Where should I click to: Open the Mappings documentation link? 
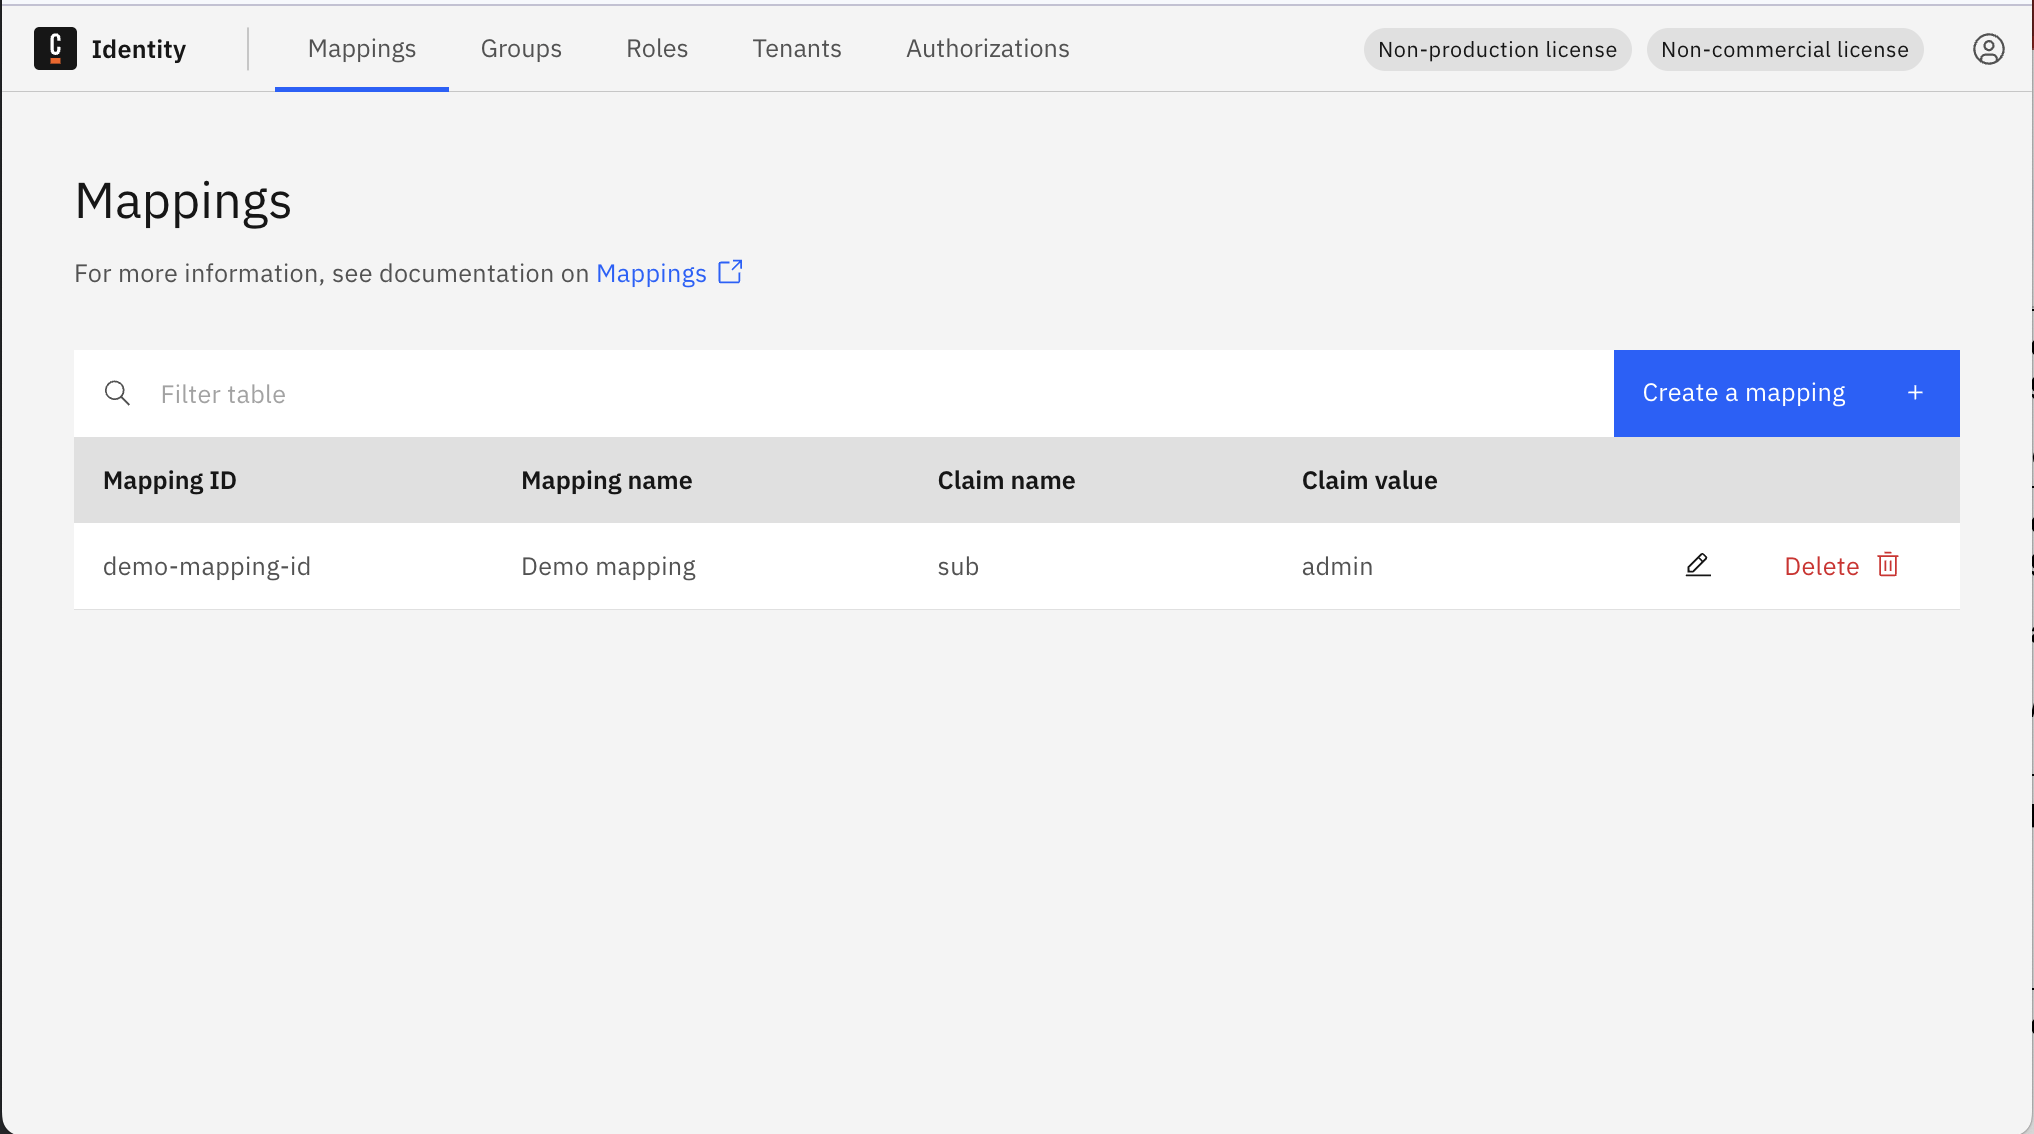pyautogui.click(x=651, y=274)
